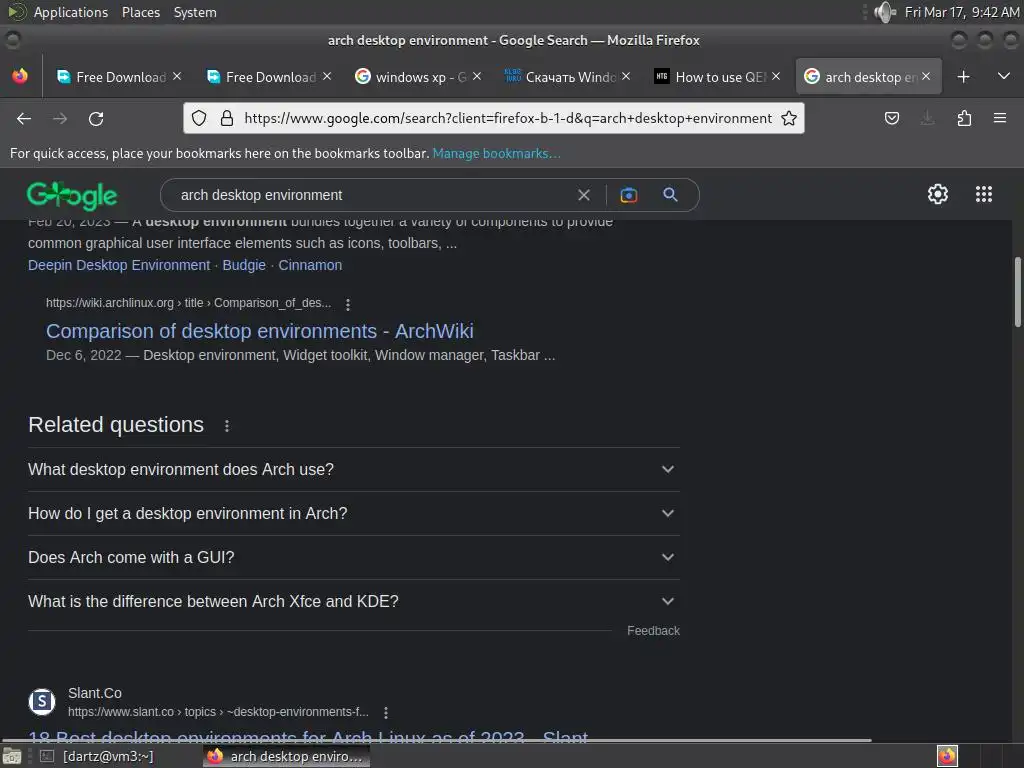The height and width of the screenshot is (768, 1024).
Task: Open the Related questions options menu
Action: pos(227,426)
